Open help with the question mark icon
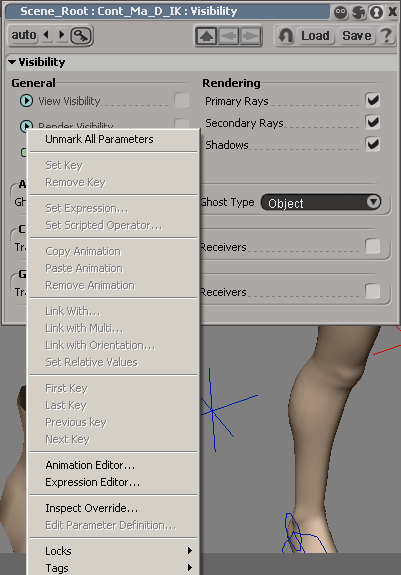 386,36
